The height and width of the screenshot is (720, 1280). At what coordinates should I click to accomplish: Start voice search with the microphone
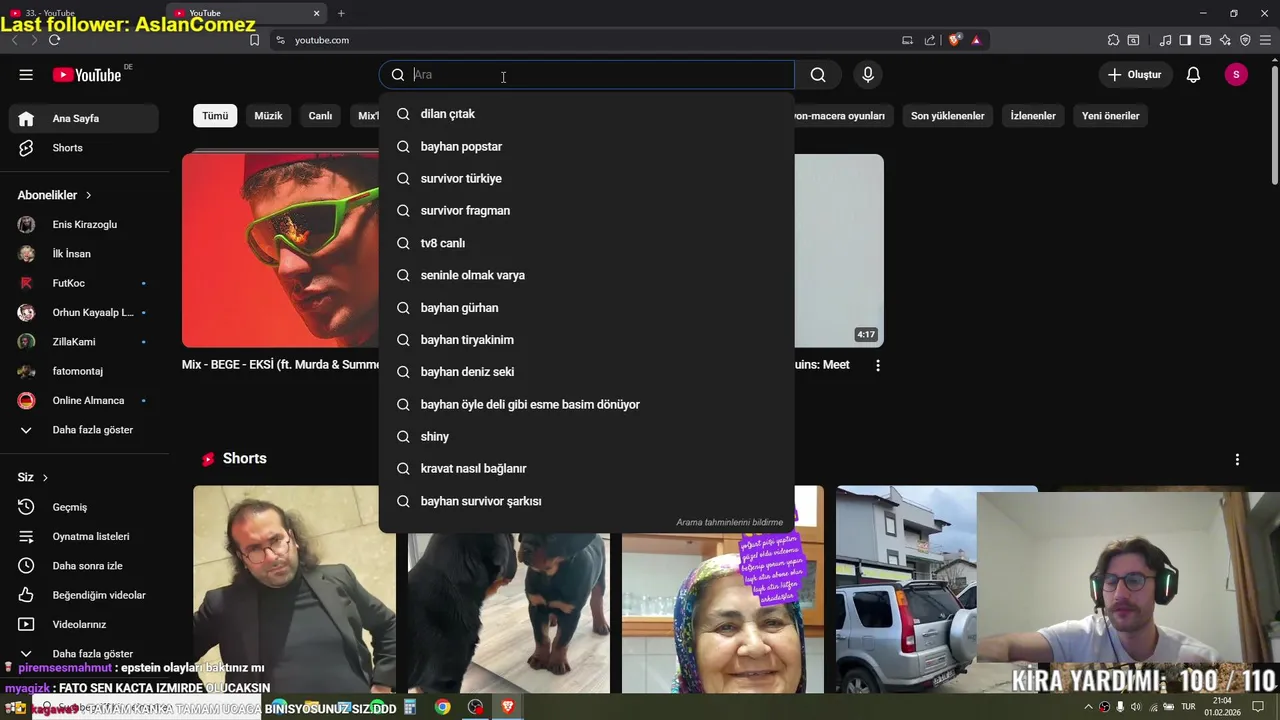pos(868,75)
